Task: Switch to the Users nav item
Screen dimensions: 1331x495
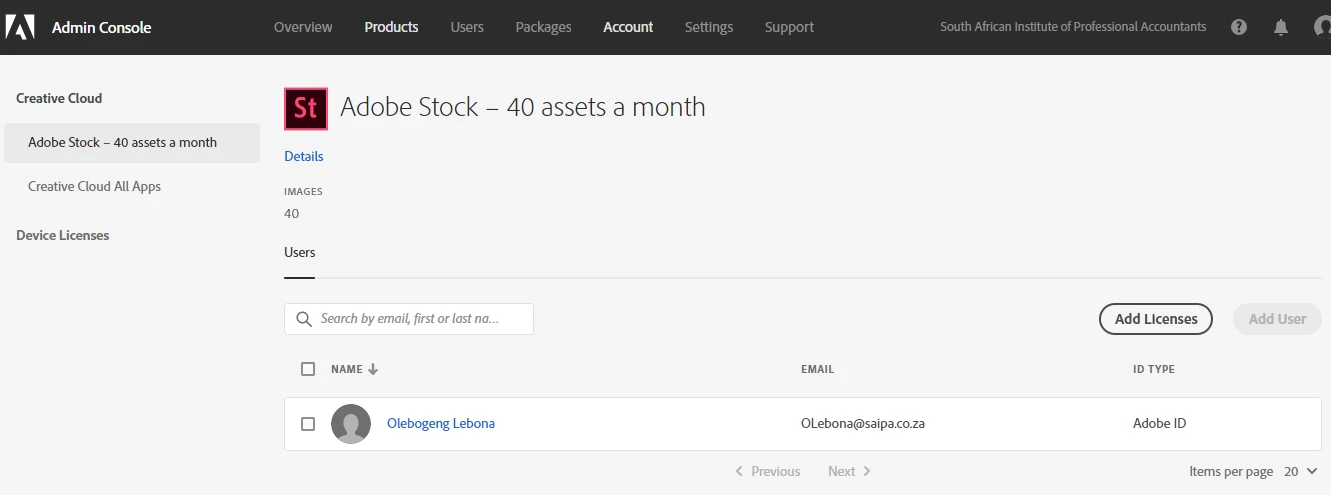Action: pyautogui.click(x=467, y=27)
